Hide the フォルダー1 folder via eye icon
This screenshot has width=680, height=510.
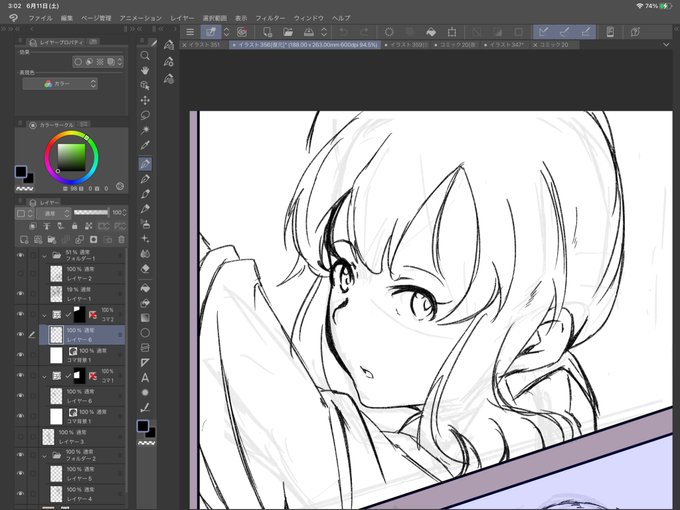(x=20, y=255)
